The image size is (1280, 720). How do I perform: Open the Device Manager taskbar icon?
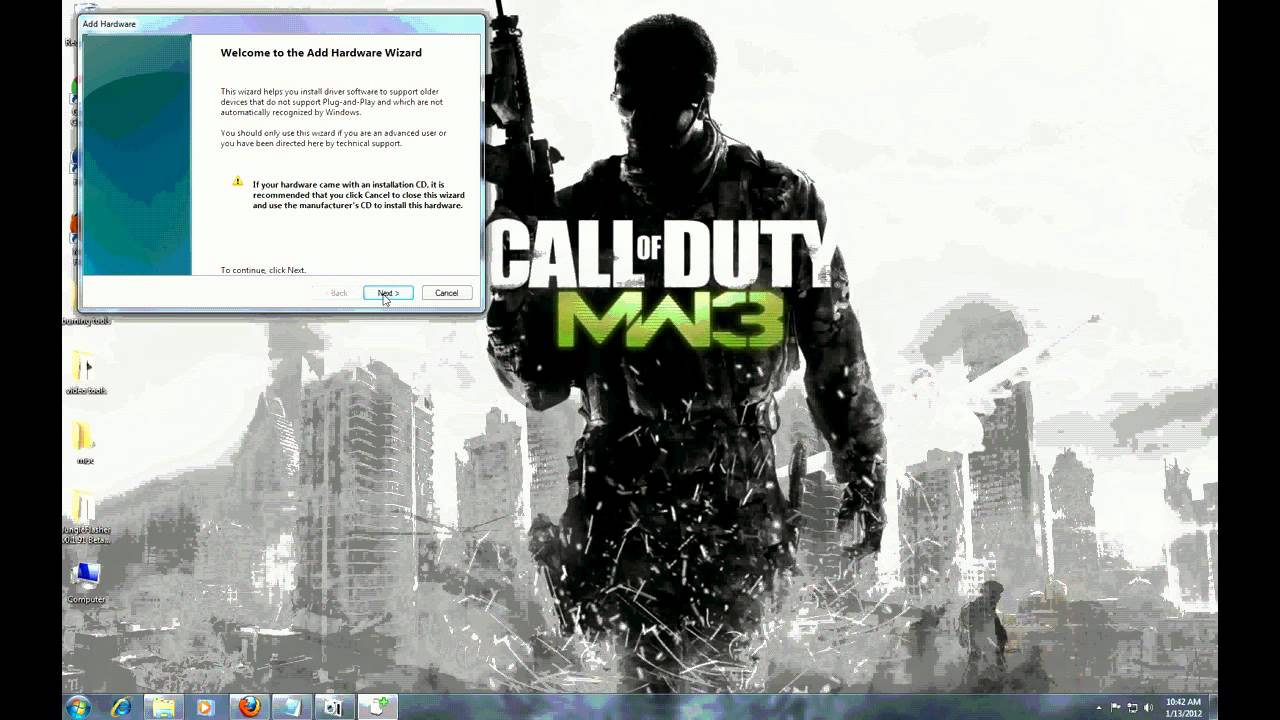point(334,707)
